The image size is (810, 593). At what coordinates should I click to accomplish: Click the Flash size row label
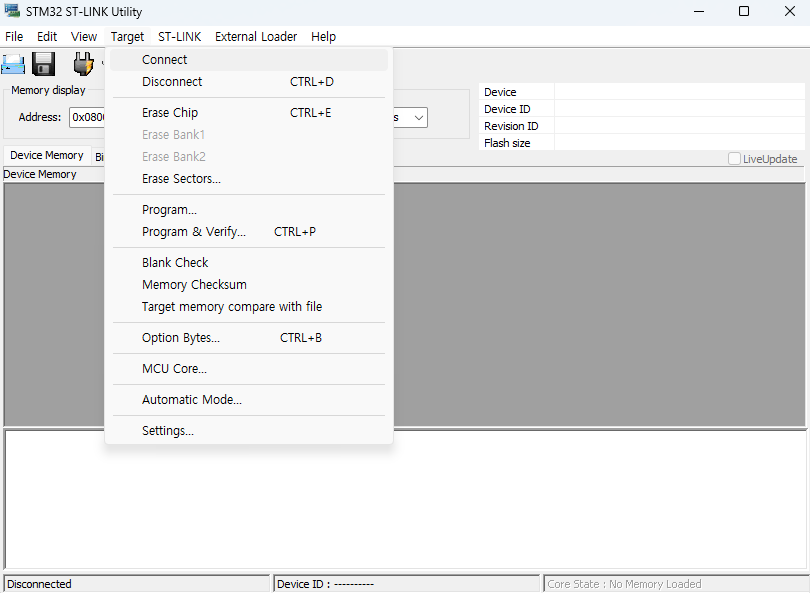[507, 143]
